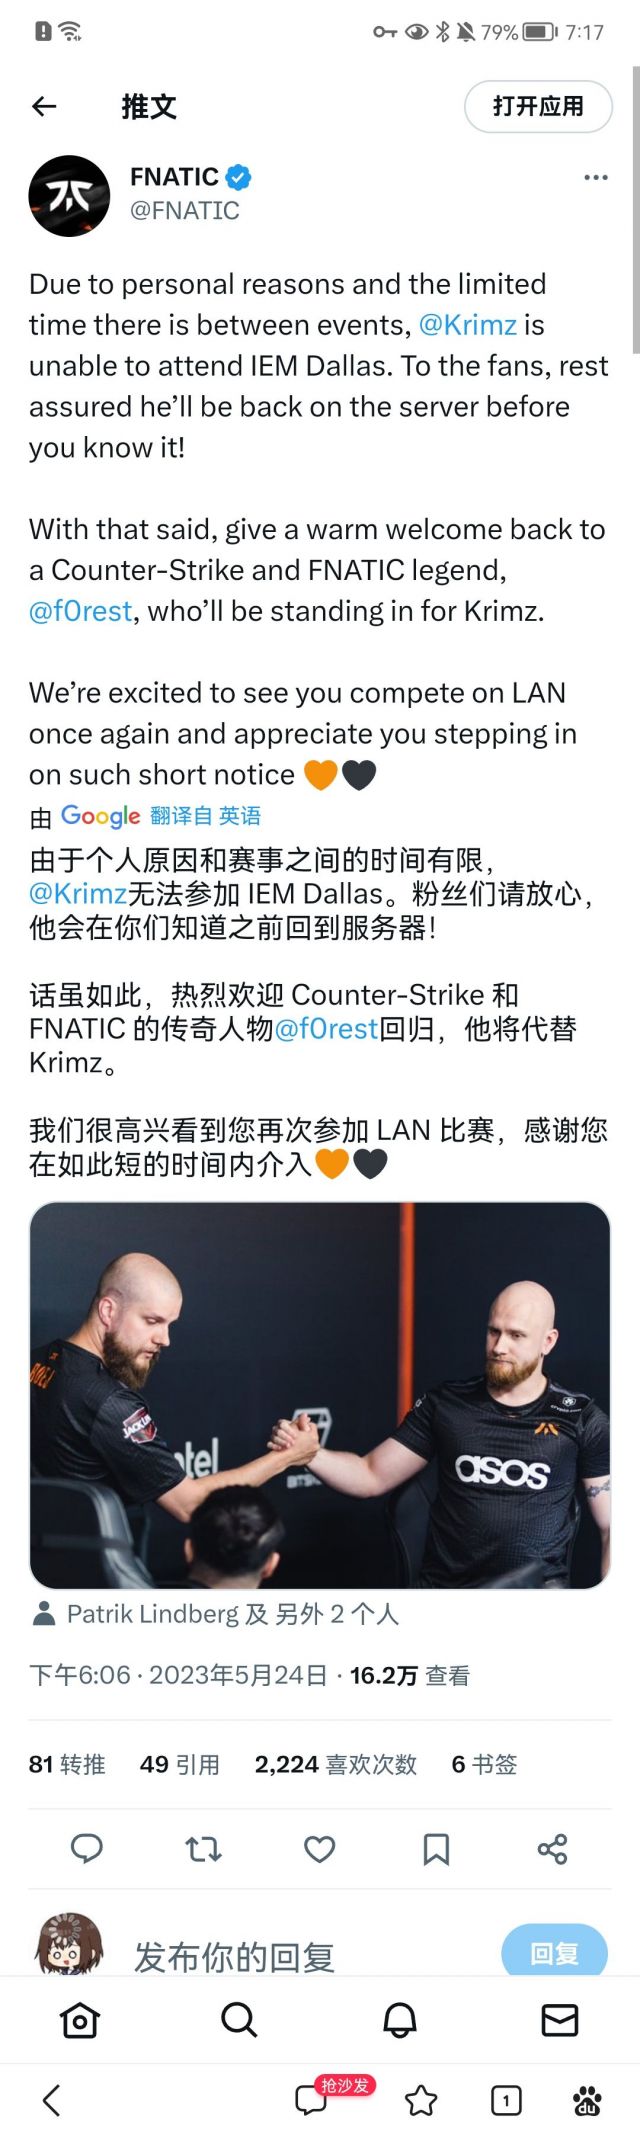The height and width of the screenshot is (2138, 640).
Task: Tap the browser star favorite icon
Action: pos(421,2101)
